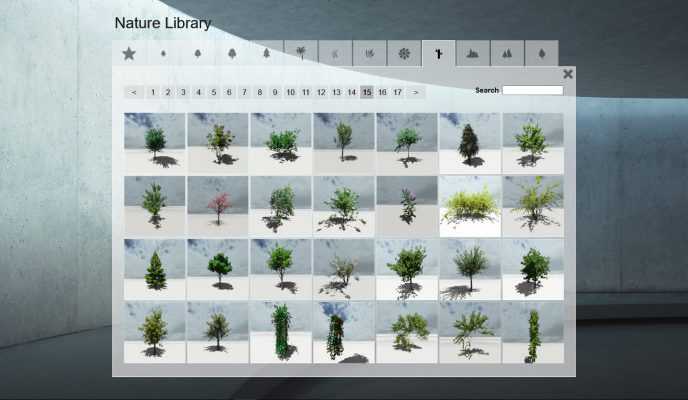Select the twin conifer trees tab

(507, 54)
